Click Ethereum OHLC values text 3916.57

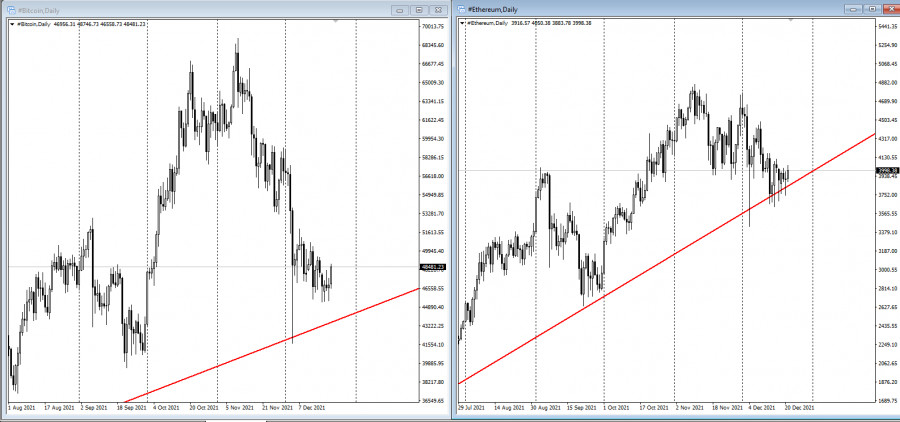(x=552, y=23)
